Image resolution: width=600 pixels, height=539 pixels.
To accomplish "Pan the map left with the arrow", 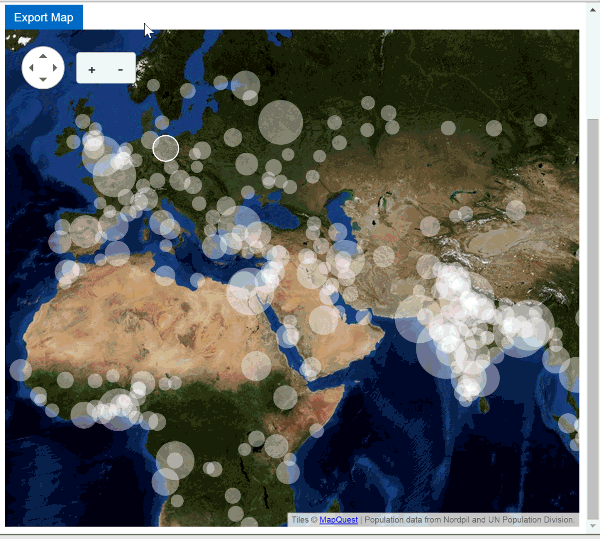I will click(31, 68).
